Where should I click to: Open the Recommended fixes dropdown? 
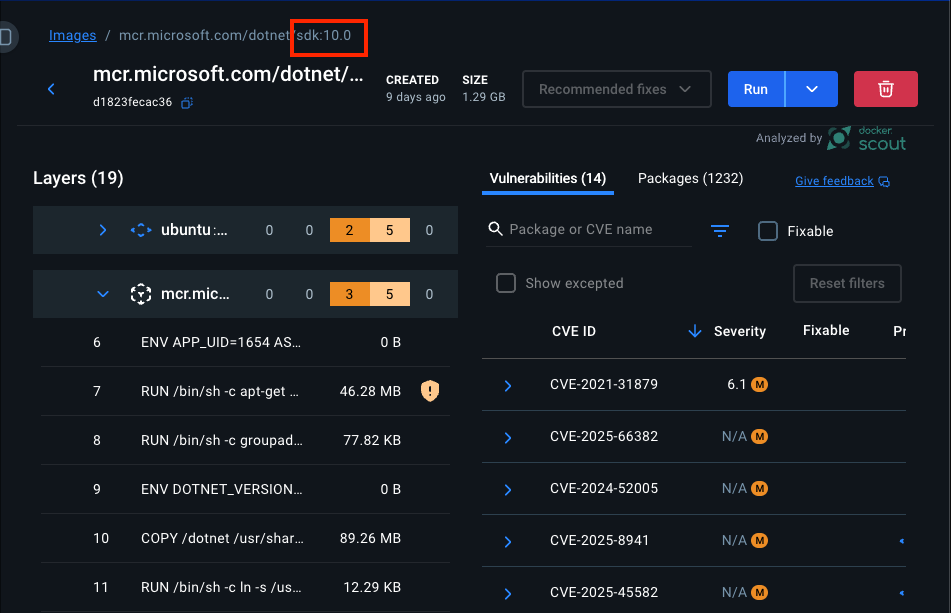click(x=616, y=89)
